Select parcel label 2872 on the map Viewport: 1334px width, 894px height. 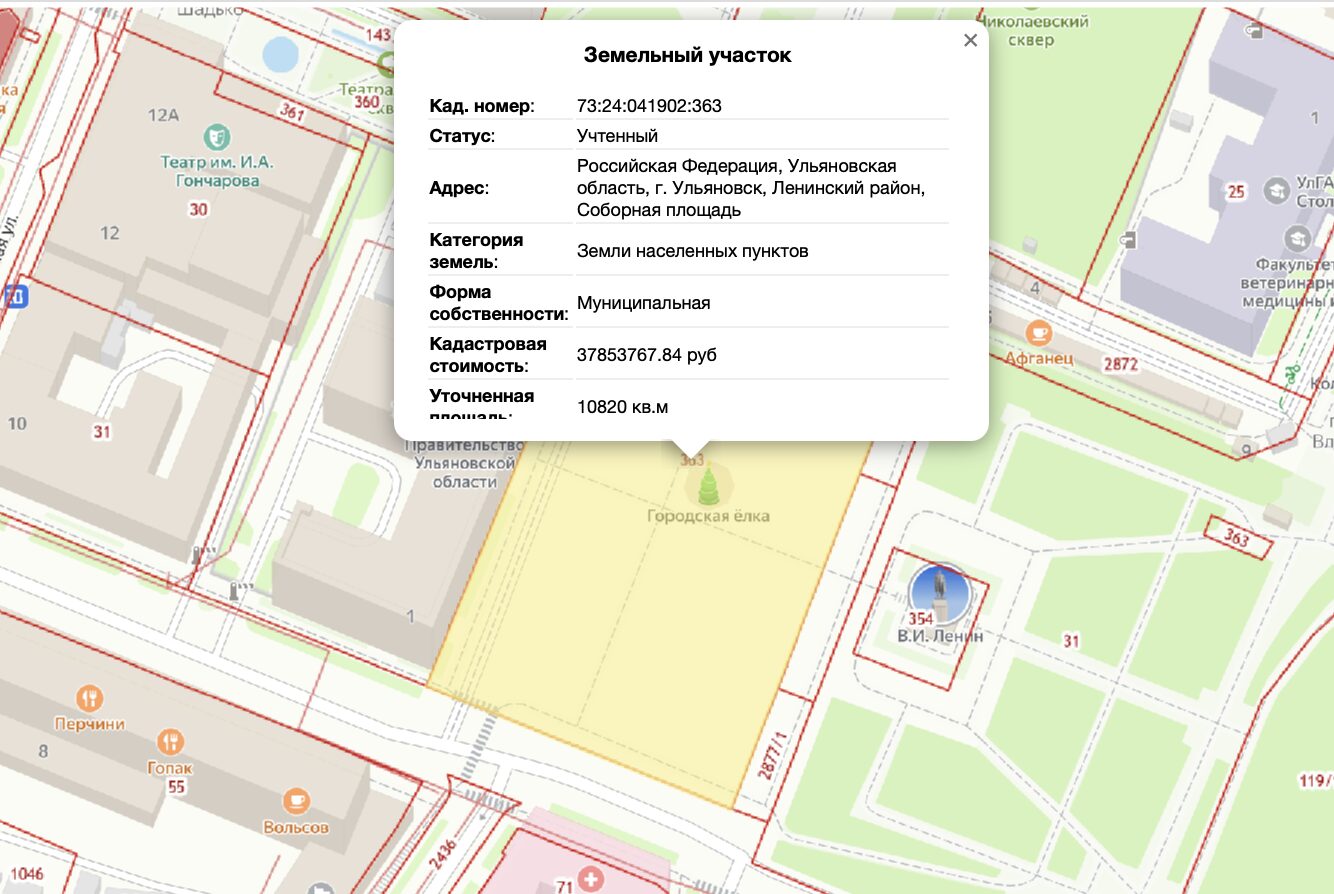click(x=1120, y=364)
